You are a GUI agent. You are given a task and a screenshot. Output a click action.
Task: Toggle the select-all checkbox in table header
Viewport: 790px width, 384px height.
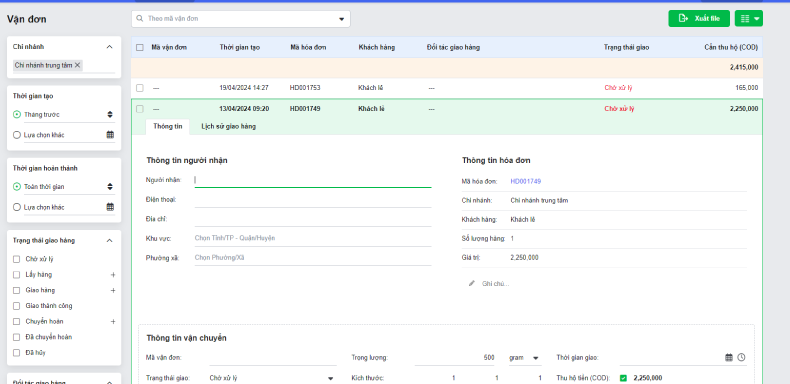click(140, 47)
